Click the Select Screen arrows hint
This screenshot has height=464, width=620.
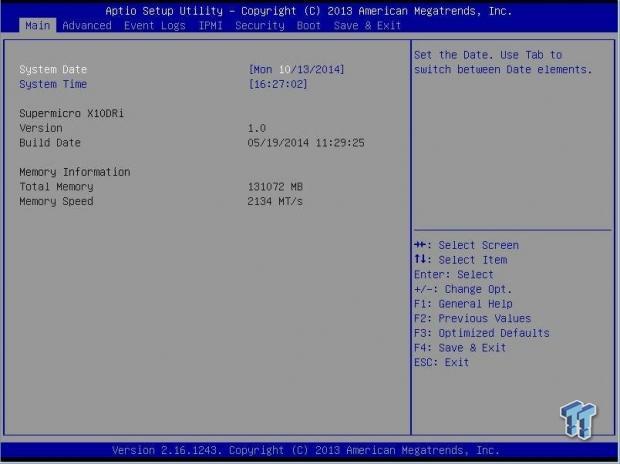466,245
